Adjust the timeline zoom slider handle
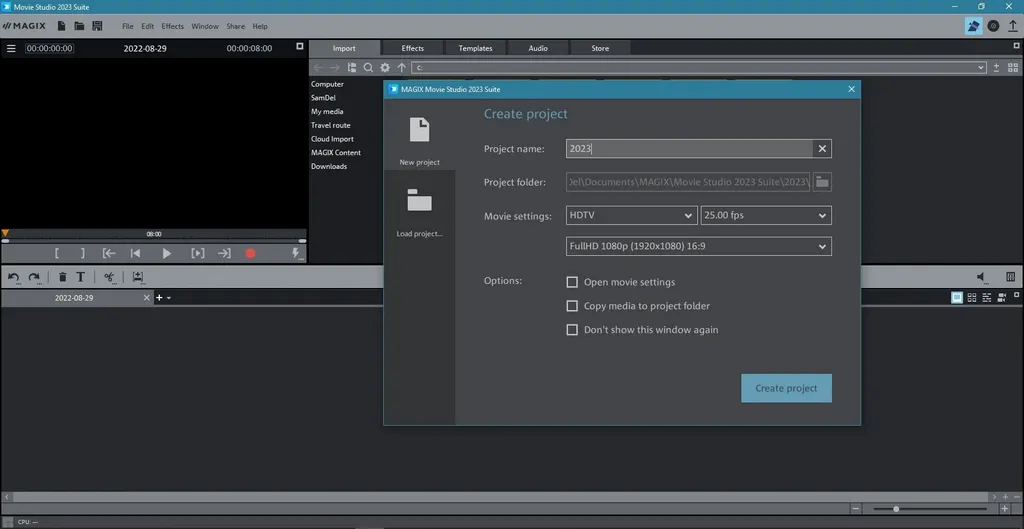1024x529 pixels. click(x=896, y=509)
